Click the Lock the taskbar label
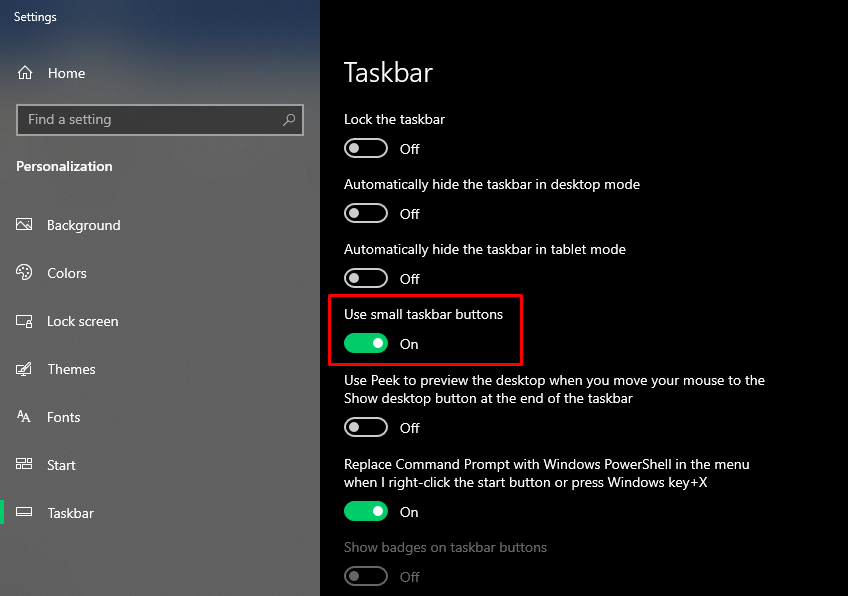This screenshot has width=848, height=596. pos(394,119)
